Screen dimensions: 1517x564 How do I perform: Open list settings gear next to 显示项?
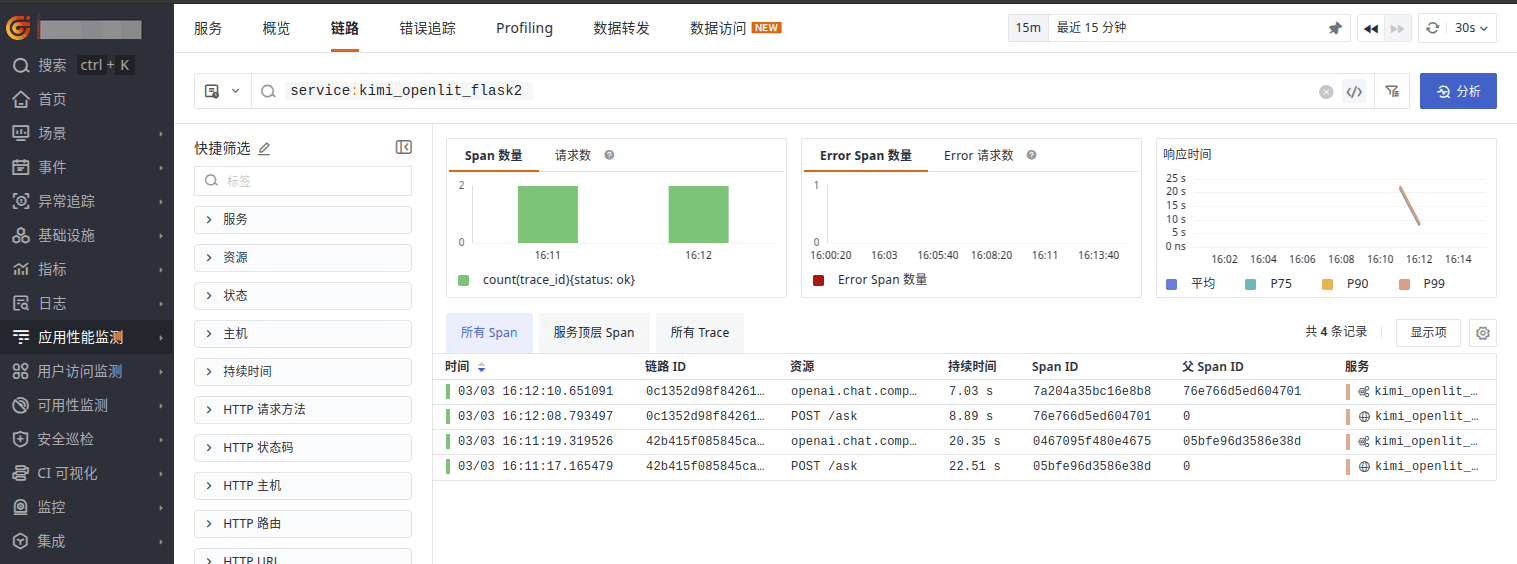coord(1482,333)
